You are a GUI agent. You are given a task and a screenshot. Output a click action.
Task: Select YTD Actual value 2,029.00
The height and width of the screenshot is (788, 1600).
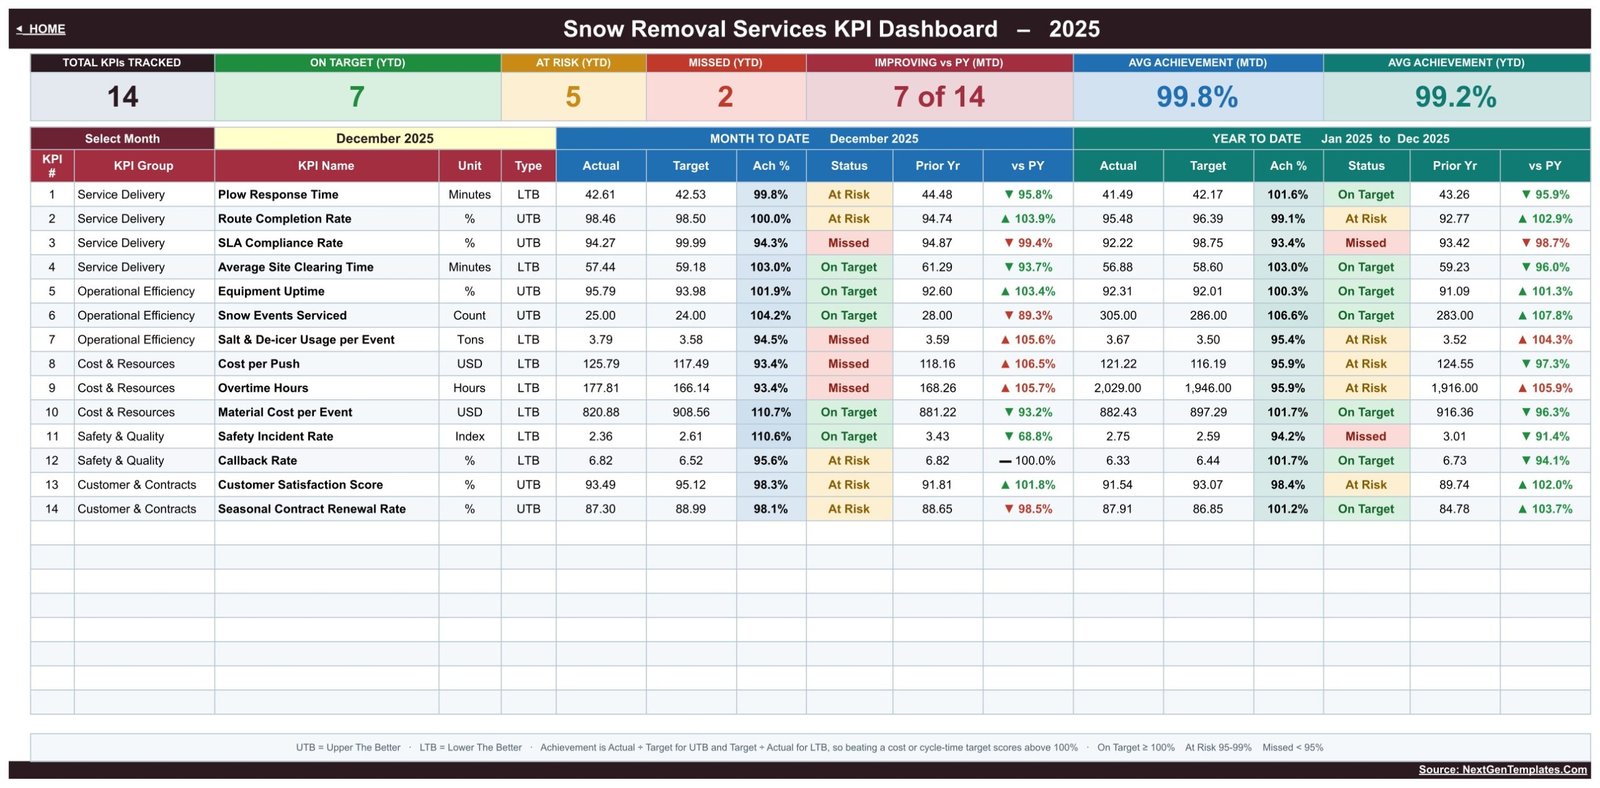[x=1118, y=388]
